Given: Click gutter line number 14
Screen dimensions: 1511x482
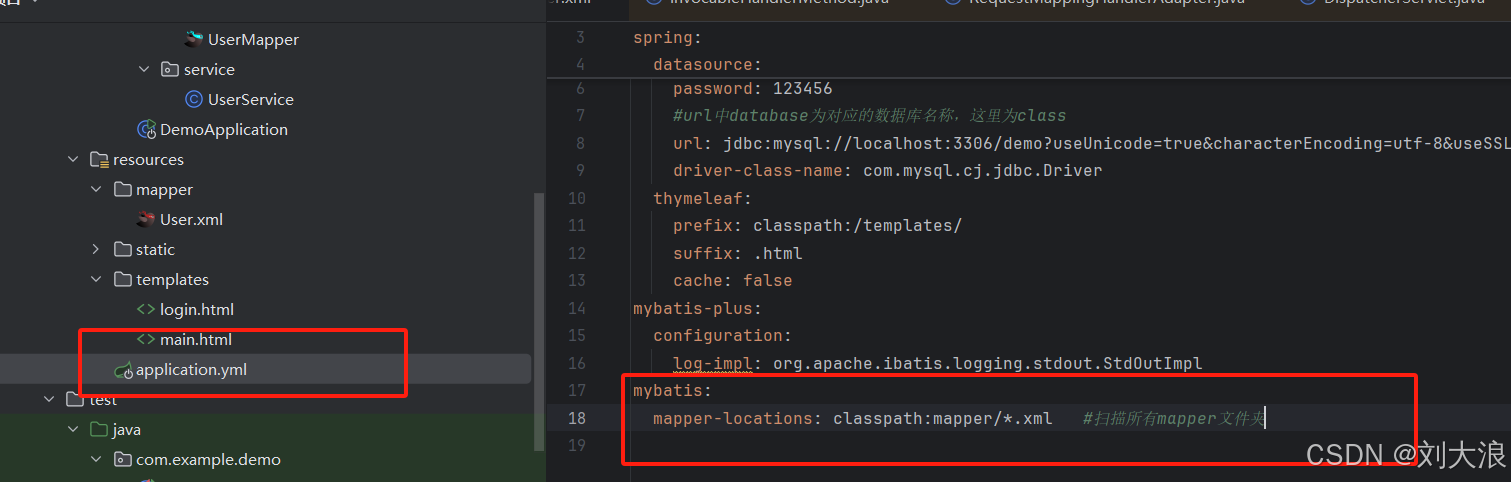Looking at the screenshot, I should (x=576, y=308).
